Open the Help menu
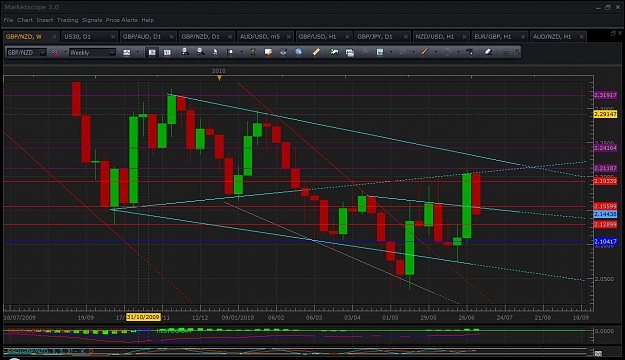This screenshot has width=625, height=360. pyautogui.click(x=147, y=20)
